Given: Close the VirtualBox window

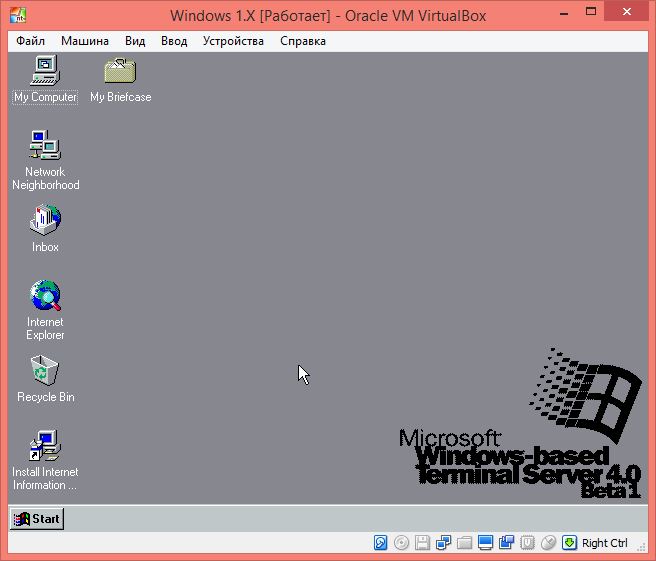Looking at the screenshot, I should tap(626, 12).
